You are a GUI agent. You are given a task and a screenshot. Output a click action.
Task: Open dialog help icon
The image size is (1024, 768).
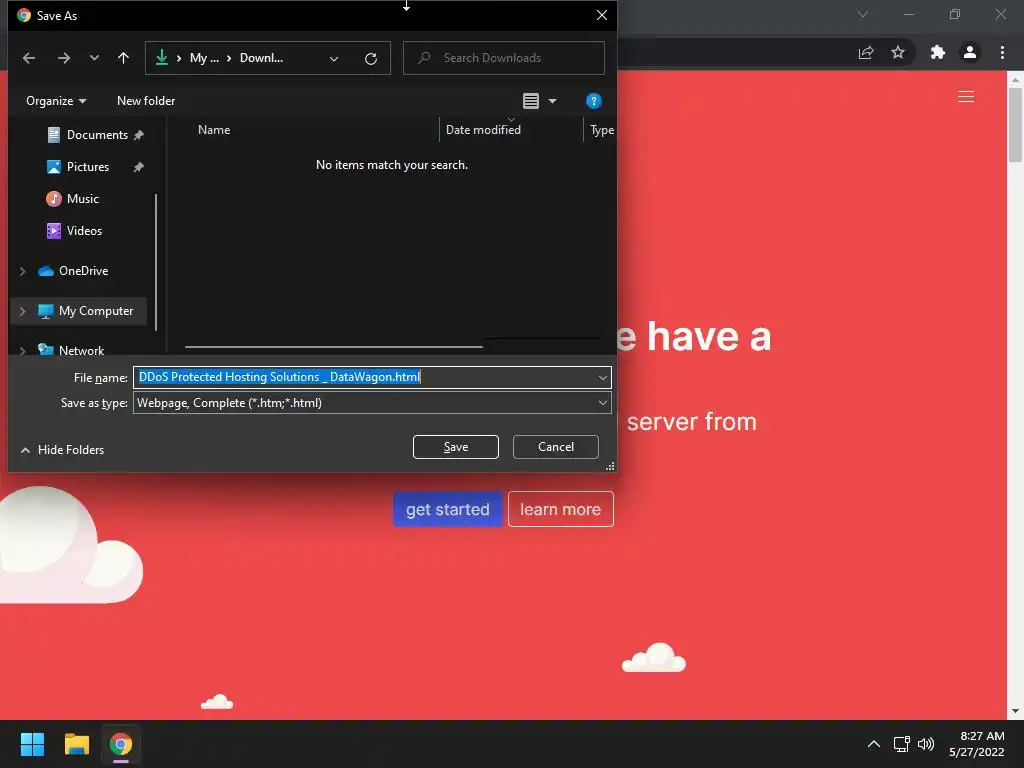594,101
